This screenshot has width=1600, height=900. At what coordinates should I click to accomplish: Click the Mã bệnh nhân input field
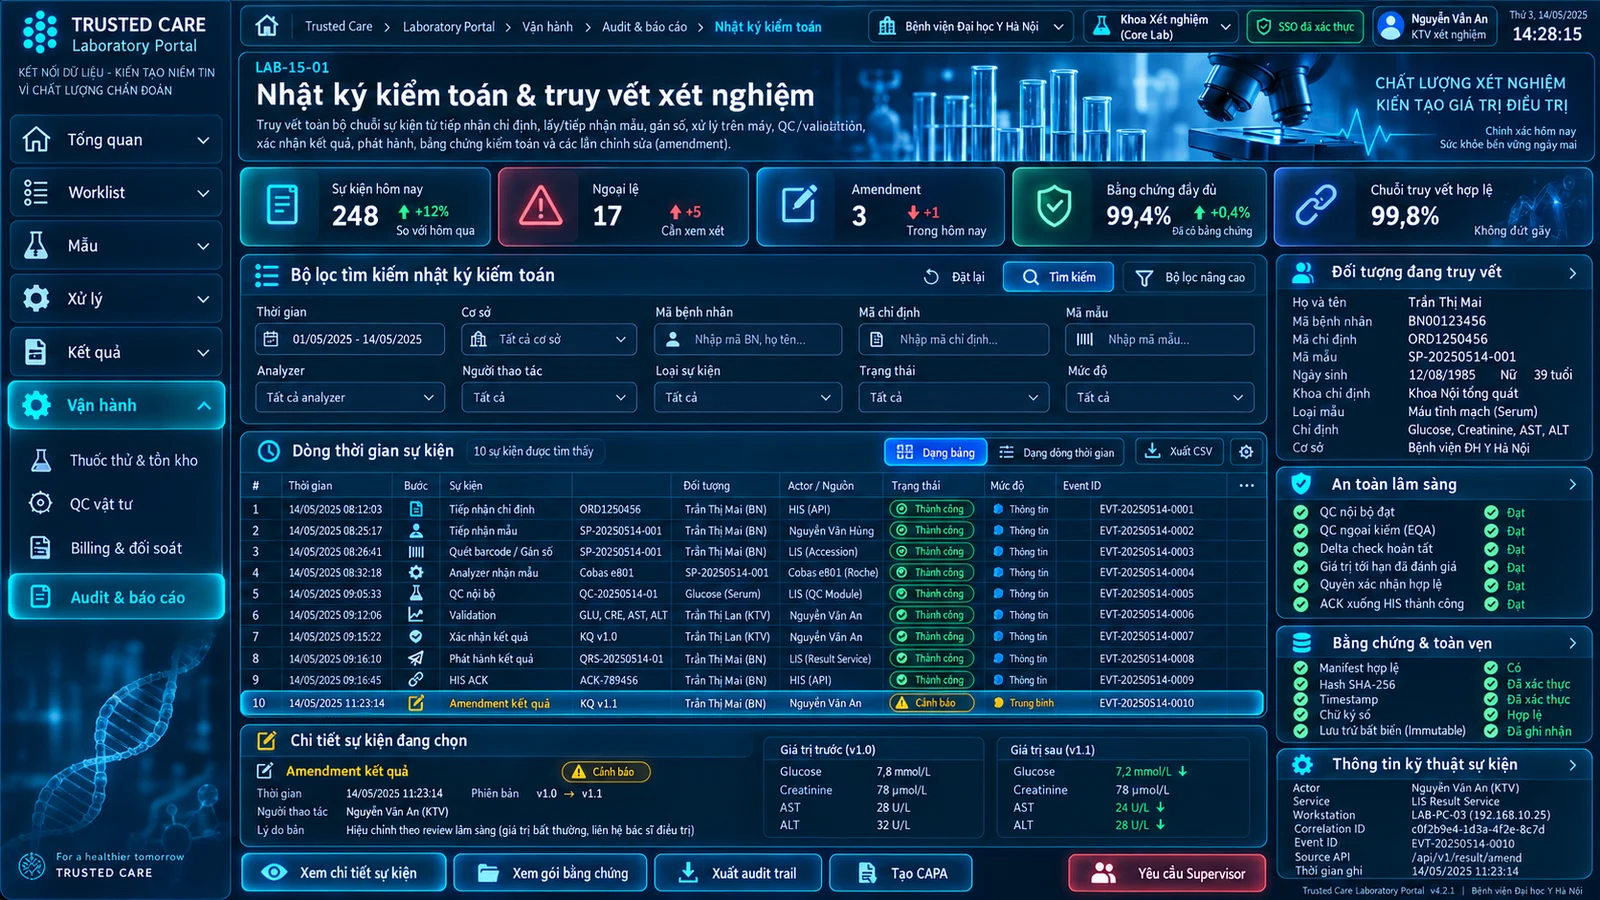tap(749, 339)
